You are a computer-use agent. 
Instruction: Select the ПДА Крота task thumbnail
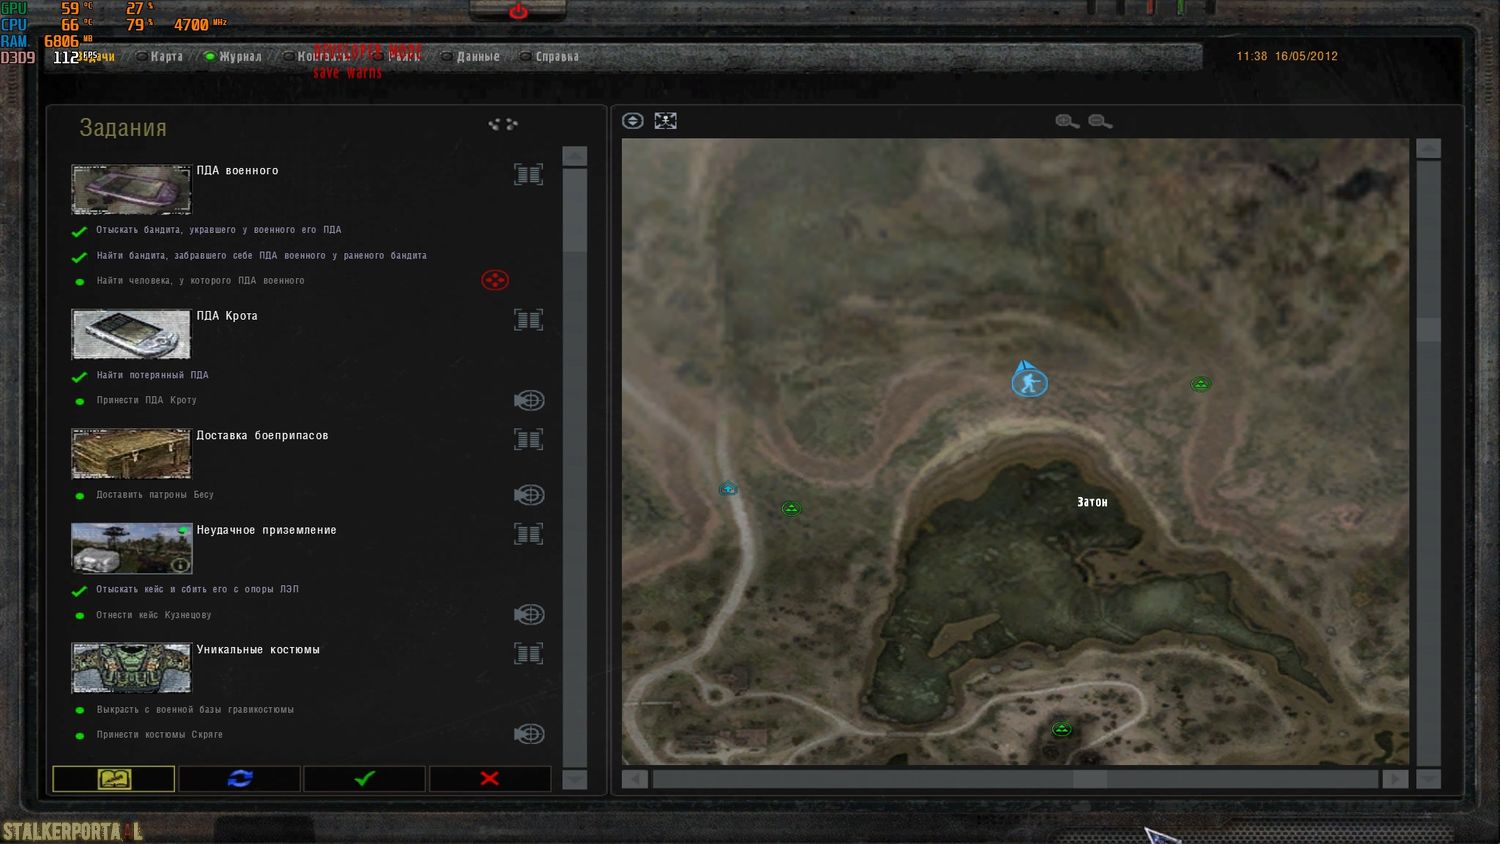(131, 334)
